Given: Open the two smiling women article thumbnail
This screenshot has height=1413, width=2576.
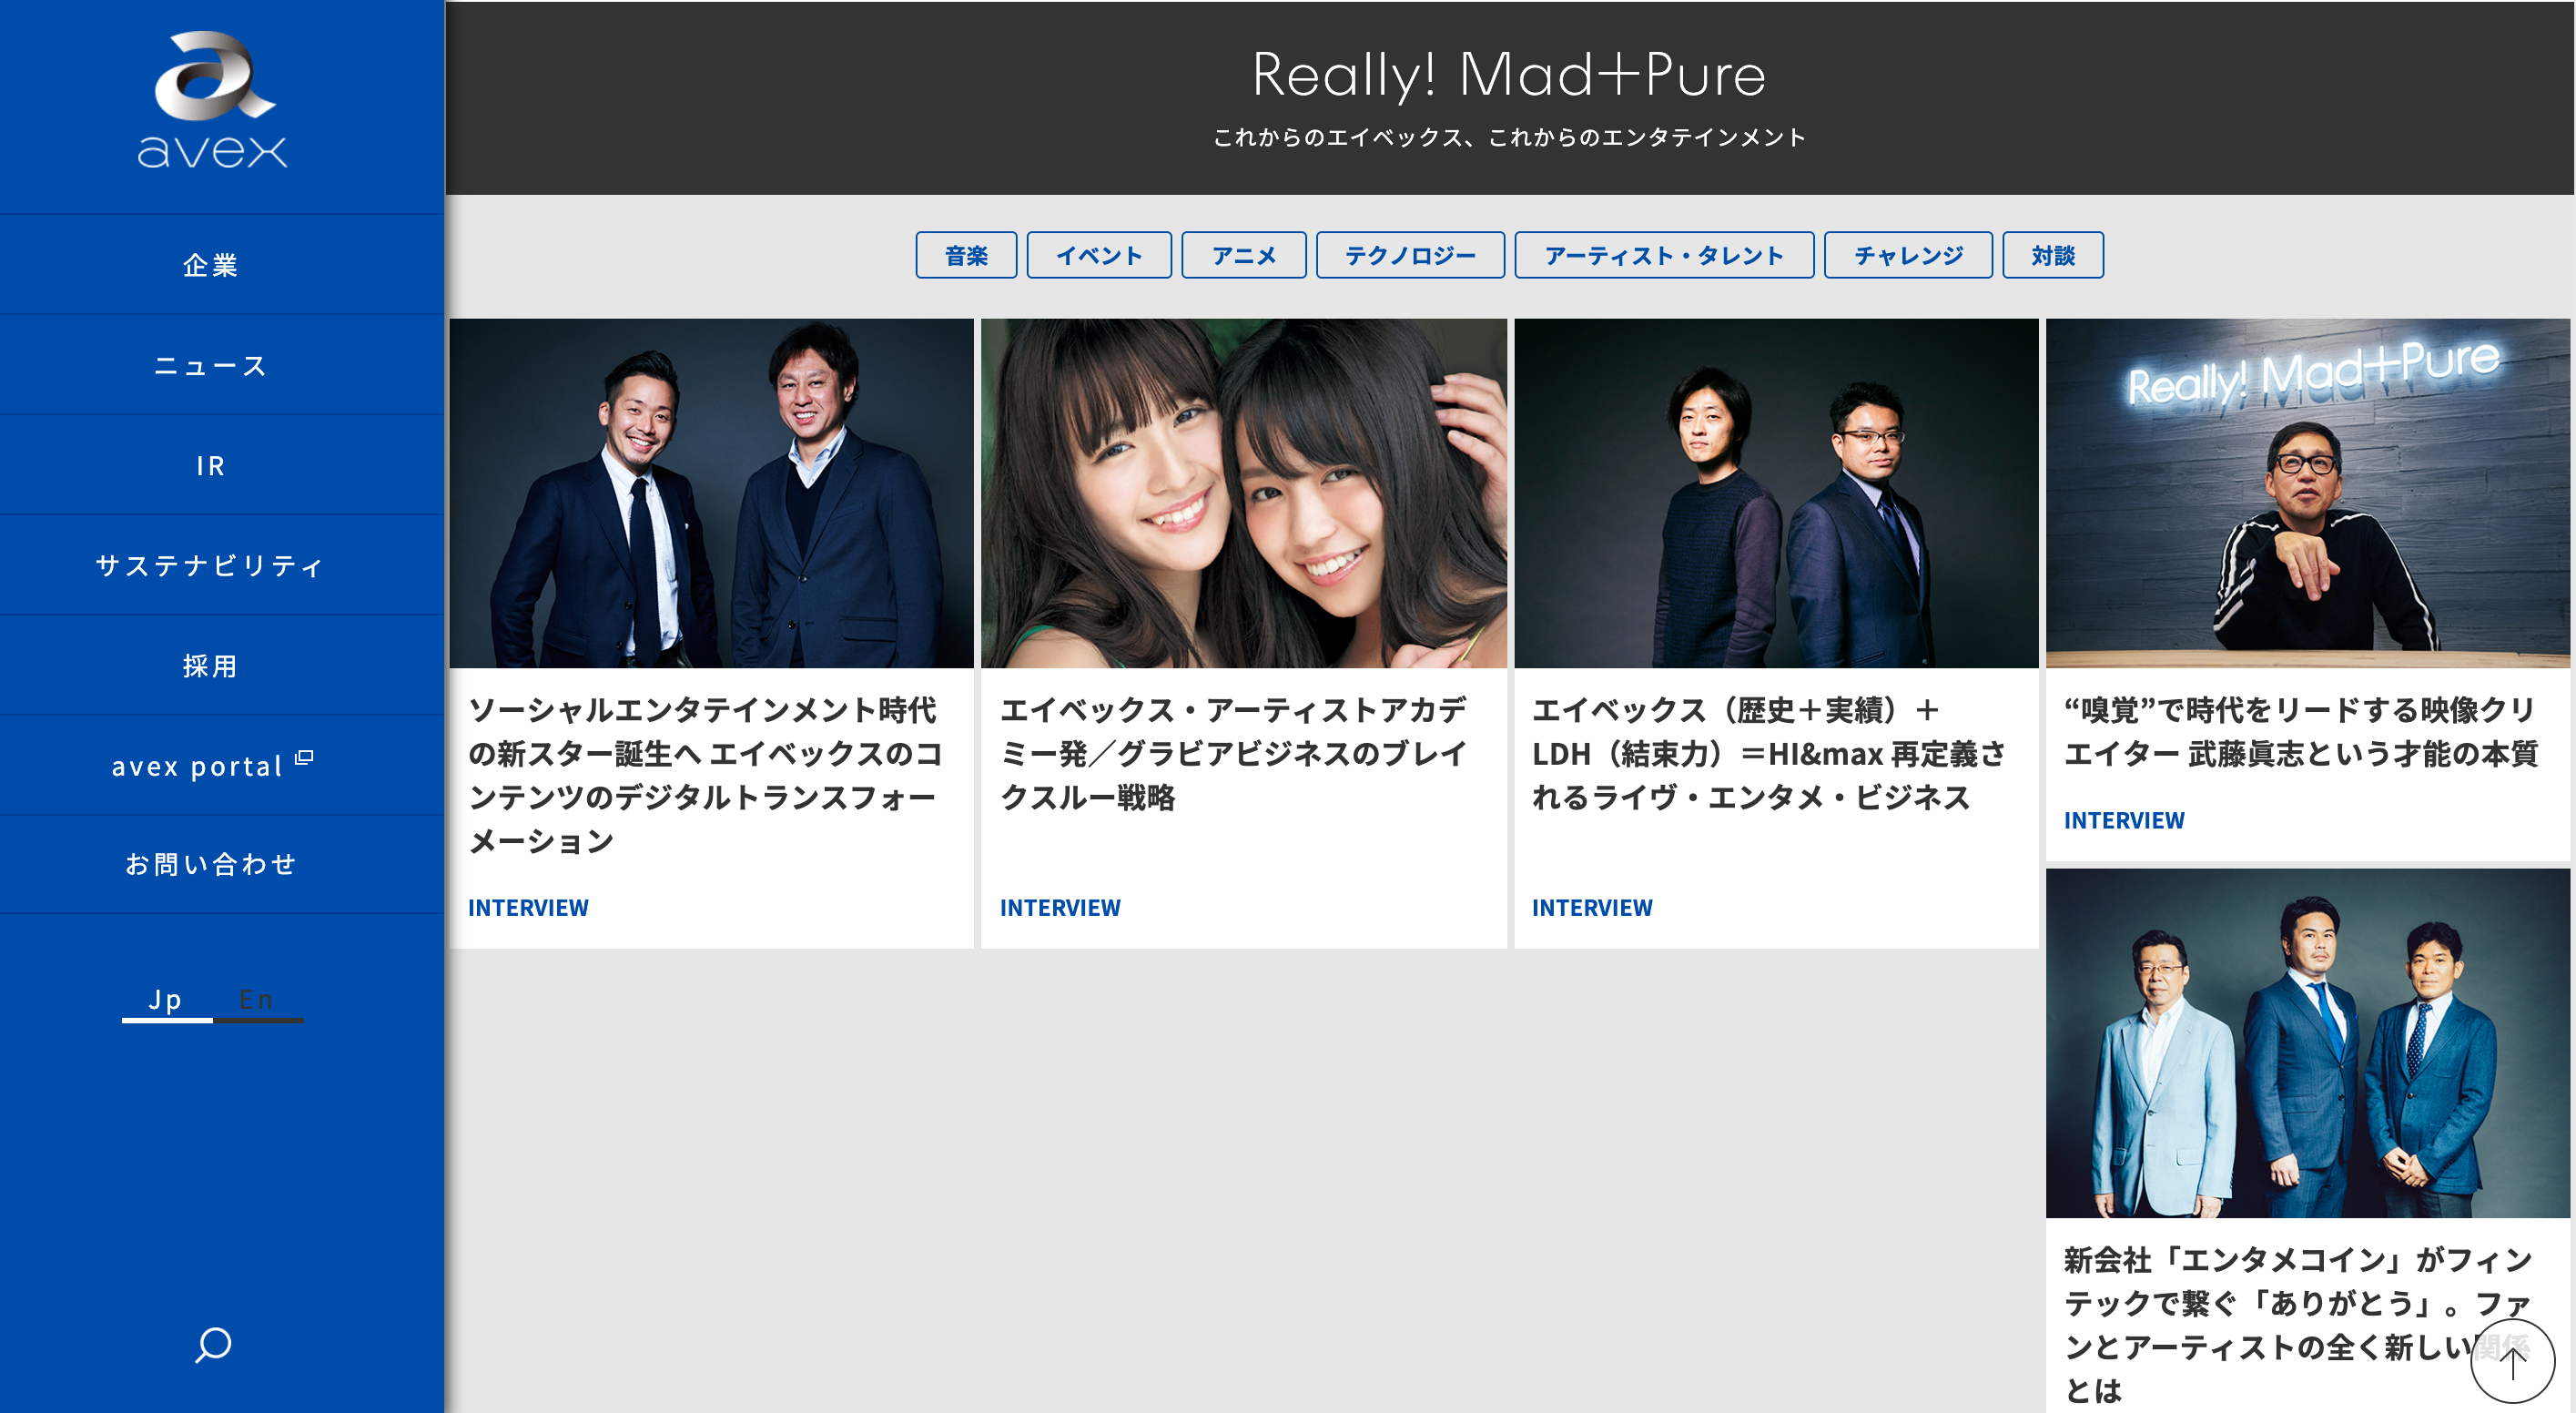Looking at the screenshot, I should pyautogui.click(x=1243, y=493).
